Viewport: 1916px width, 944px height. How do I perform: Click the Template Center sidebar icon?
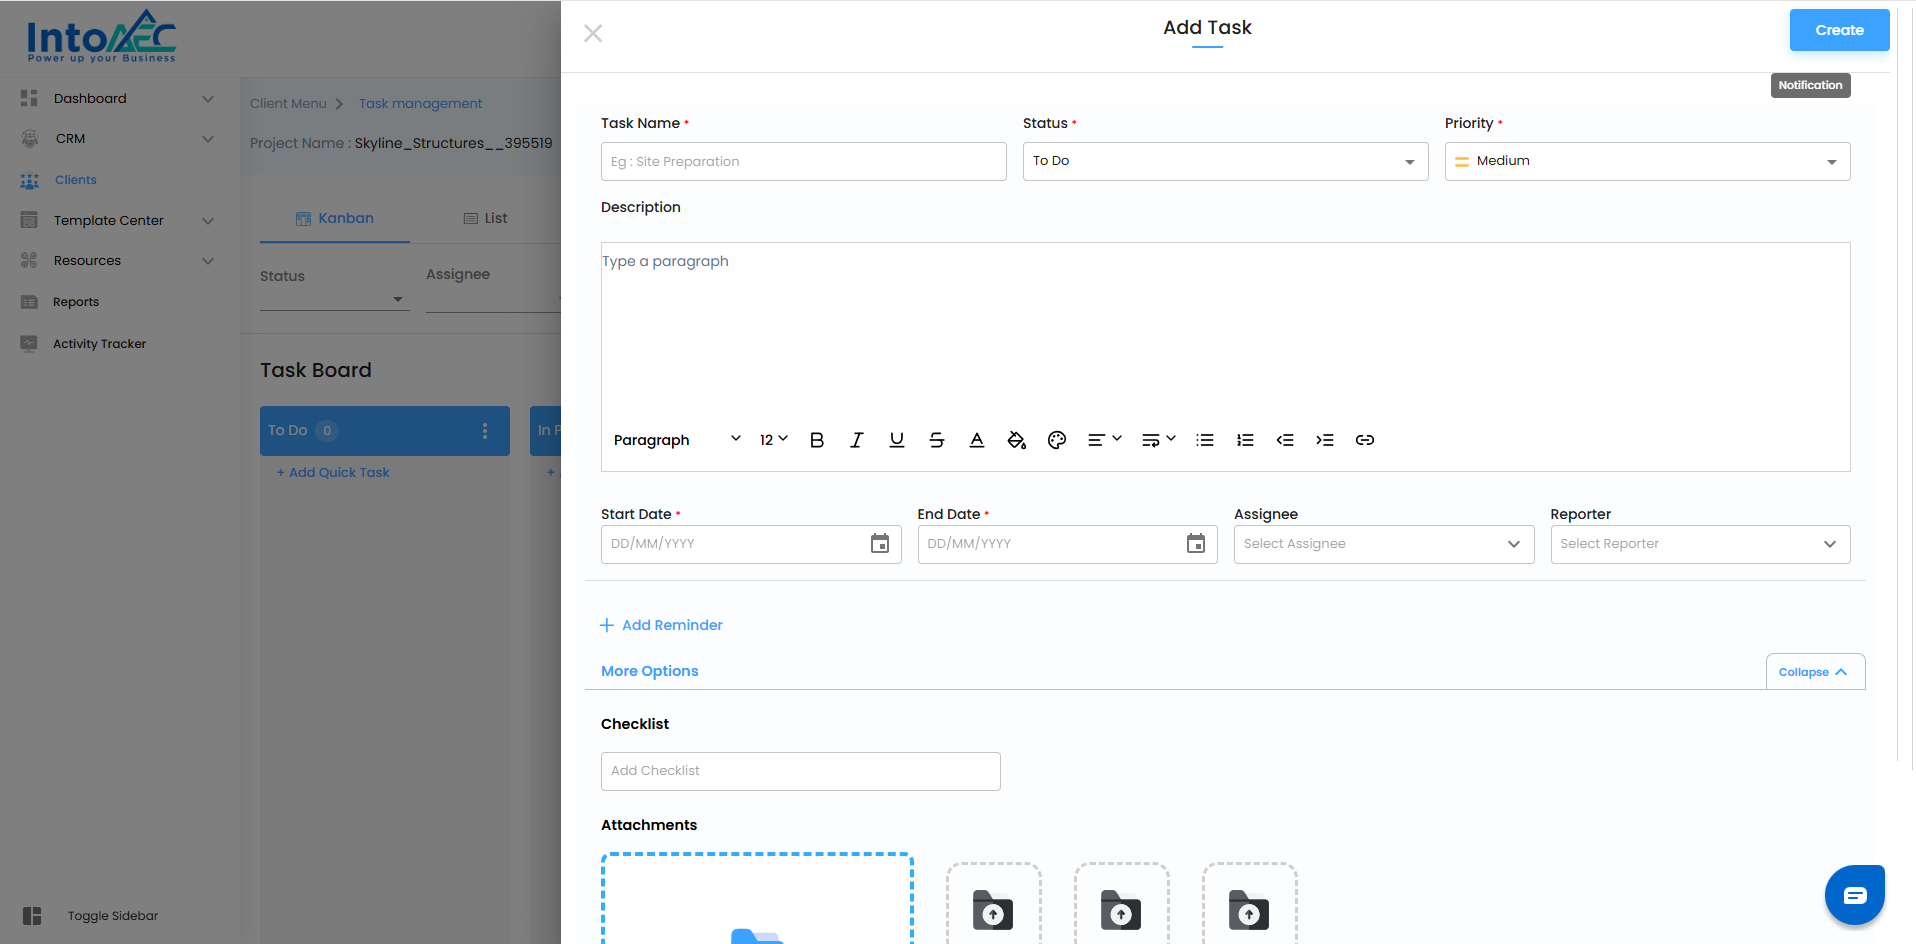[x=29, y=220]
